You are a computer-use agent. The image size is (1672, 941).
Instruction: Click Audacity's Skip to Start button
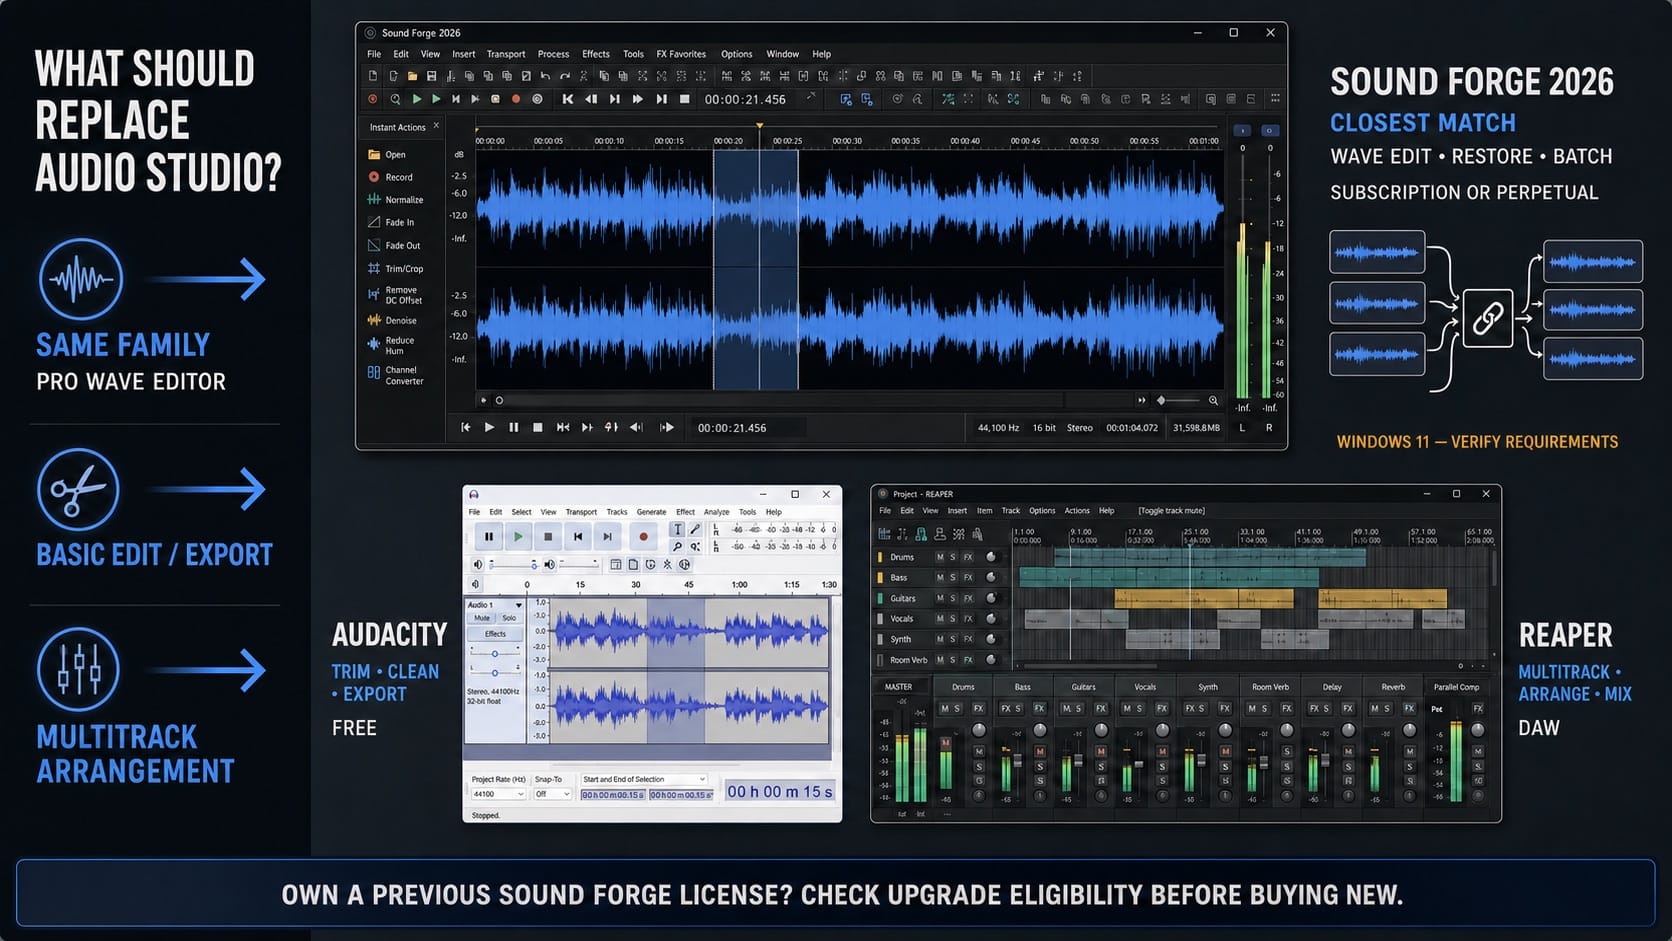578,537
